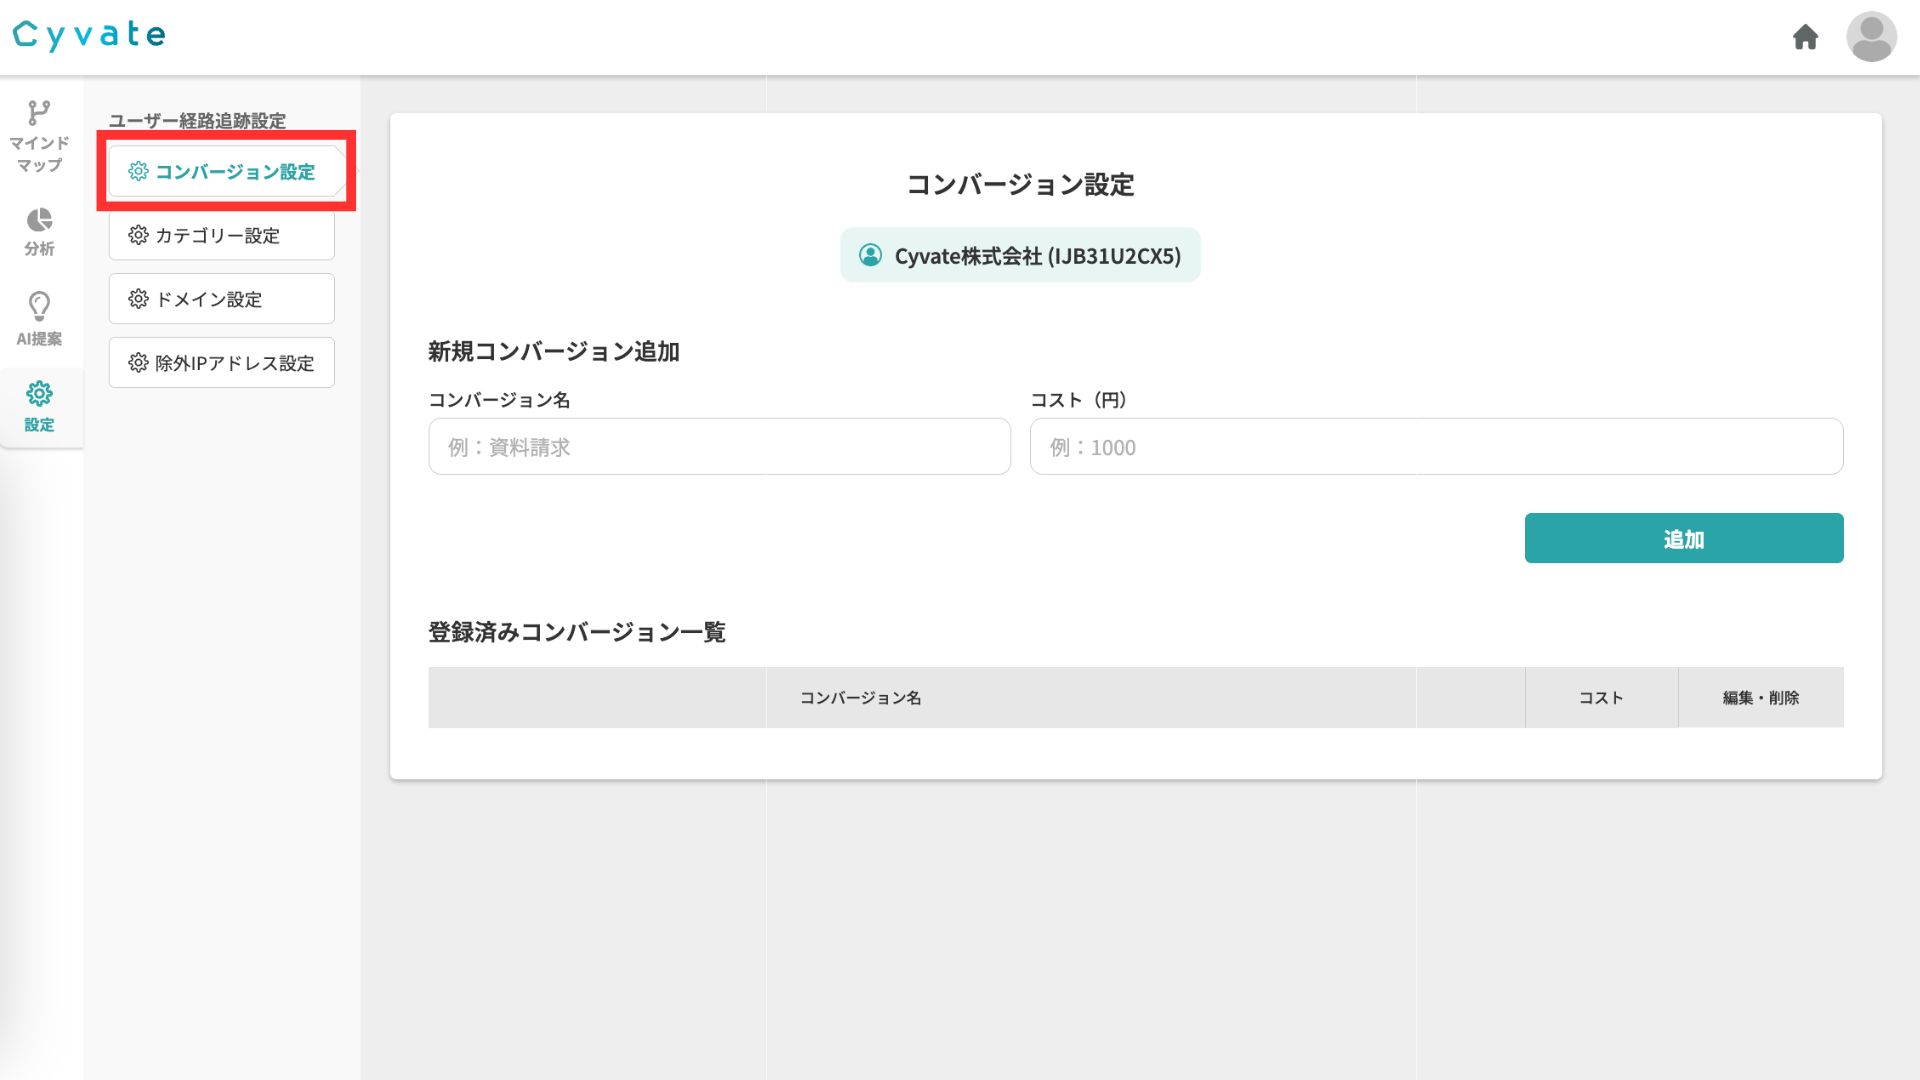Open カテゴリー設定 menu item
Image resolution: width=1920 pixels, height=1080 pixels.
(x=221, y=236)
